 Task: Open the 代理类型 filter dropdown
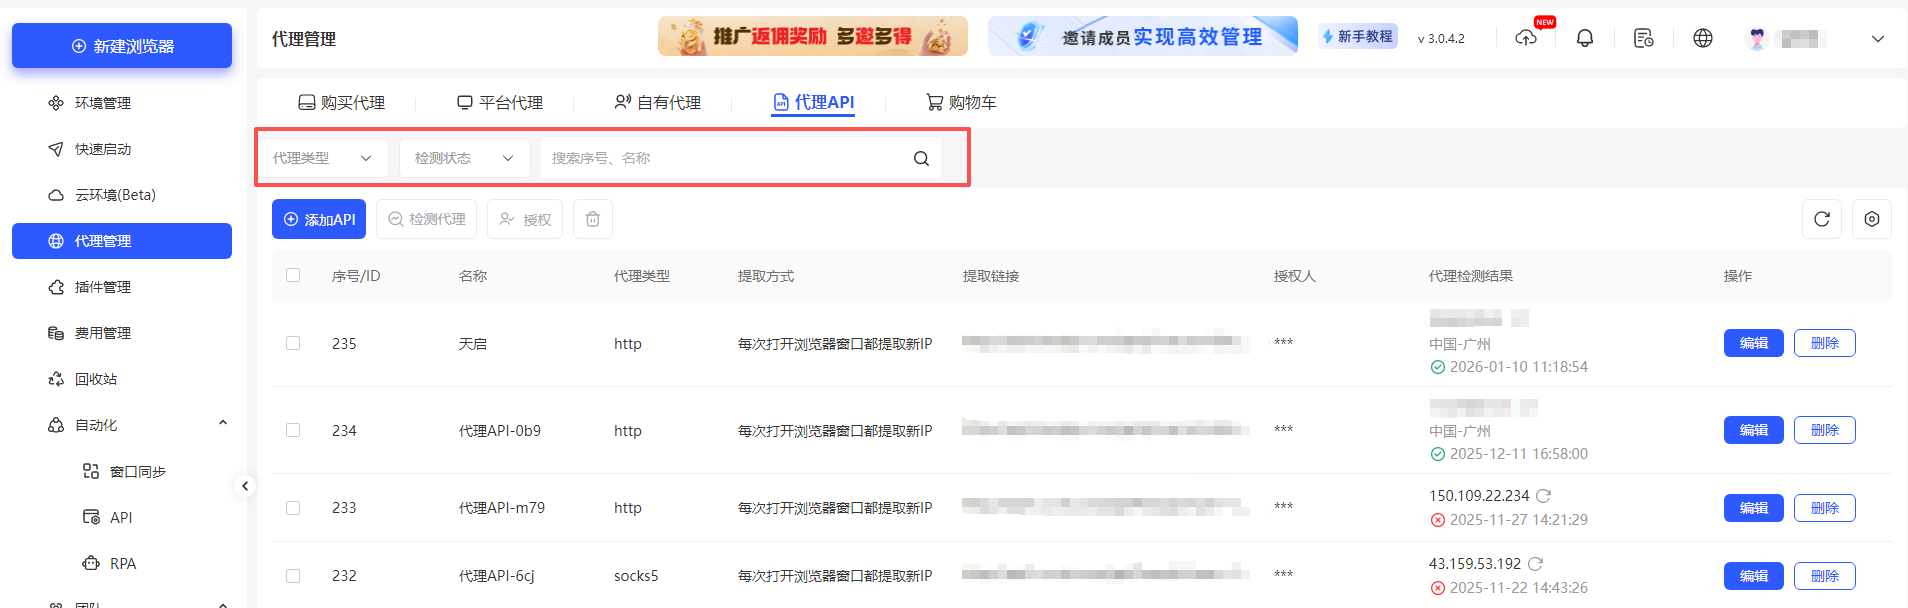click(322, 158)
